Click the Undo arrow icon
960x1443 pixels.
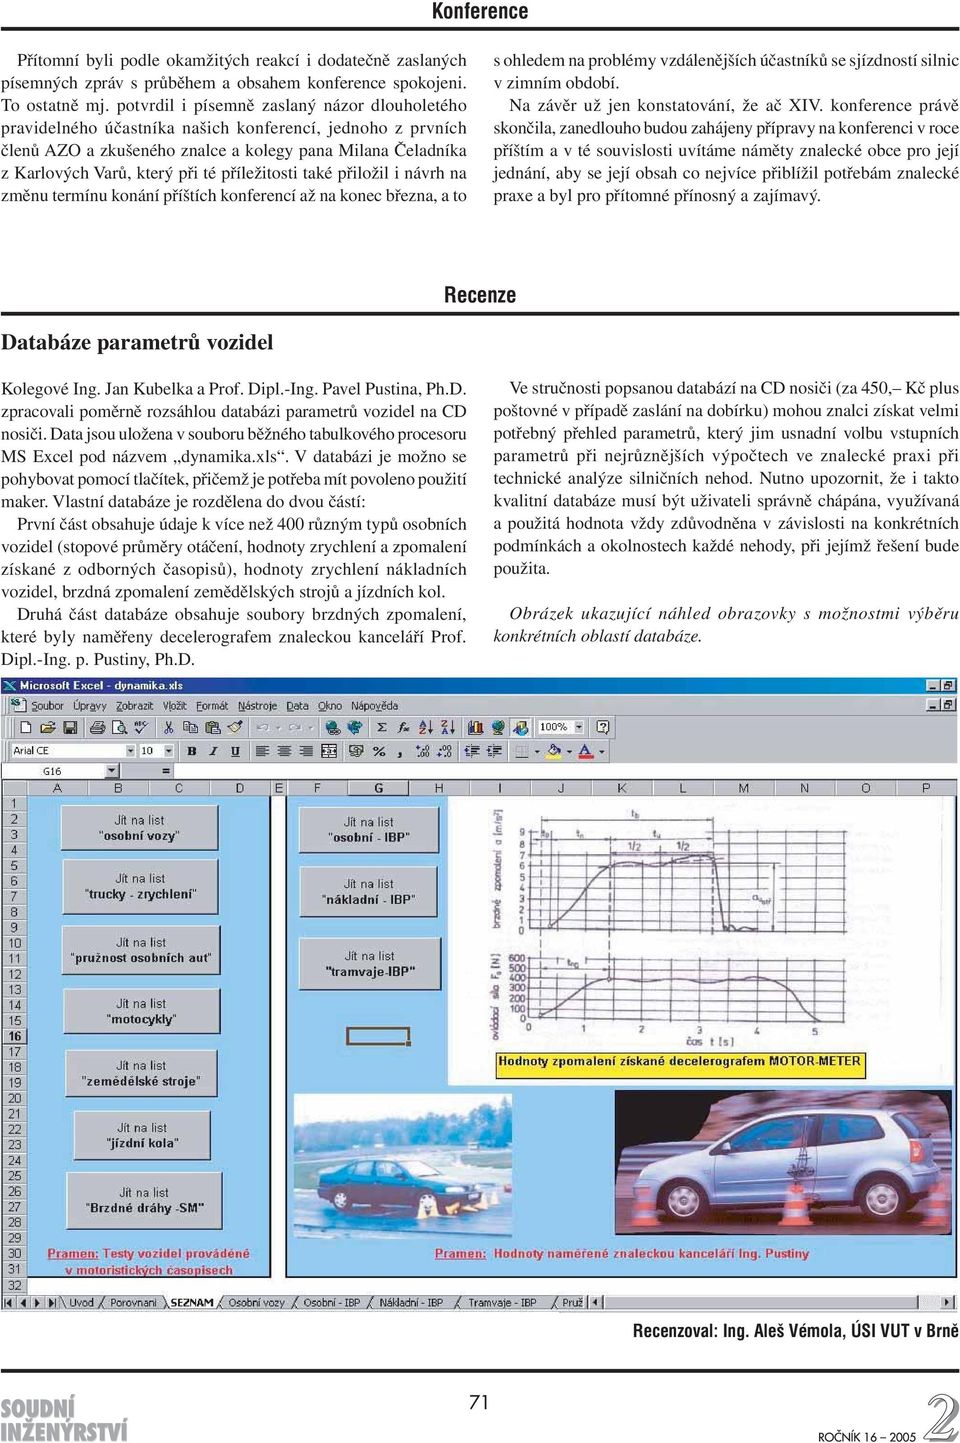coord(262,727)
